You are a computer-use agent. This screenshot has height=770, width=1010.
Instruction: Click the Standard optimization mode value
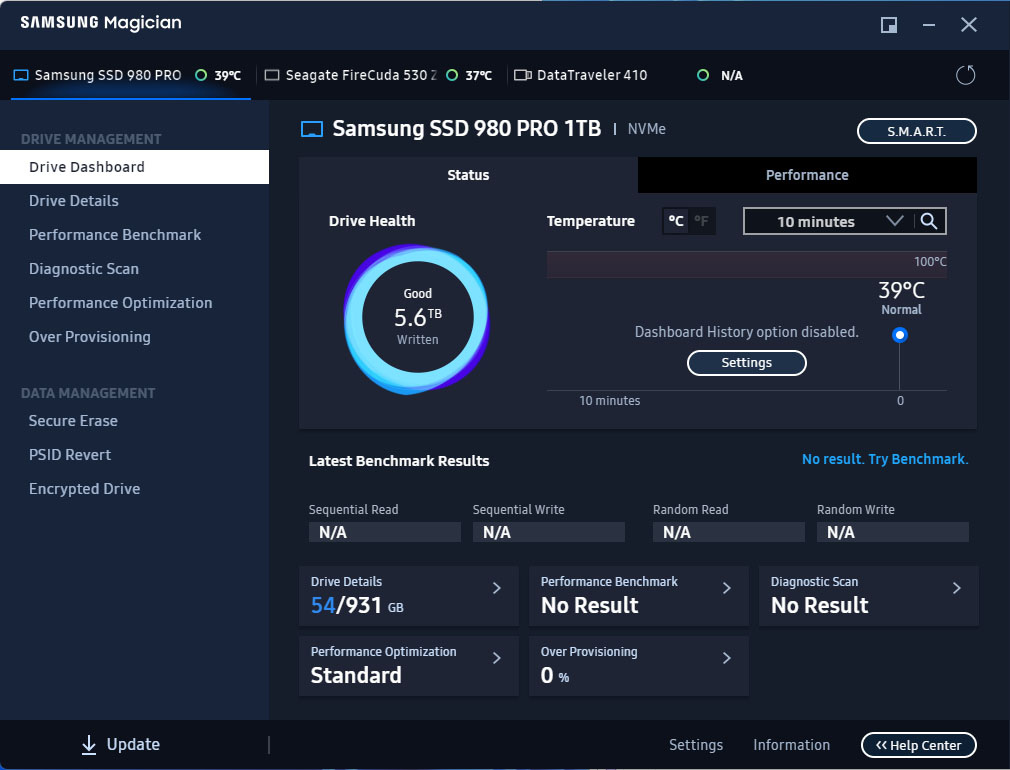[356, 675]
